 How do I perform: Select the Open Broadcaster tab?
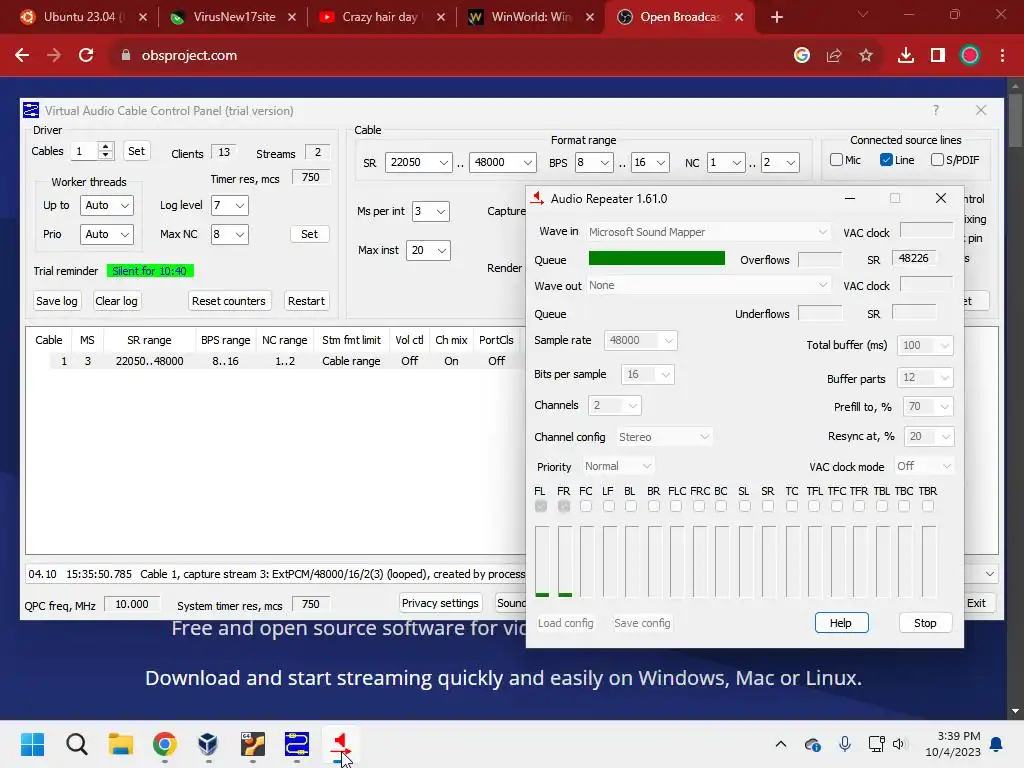(679, 17)
